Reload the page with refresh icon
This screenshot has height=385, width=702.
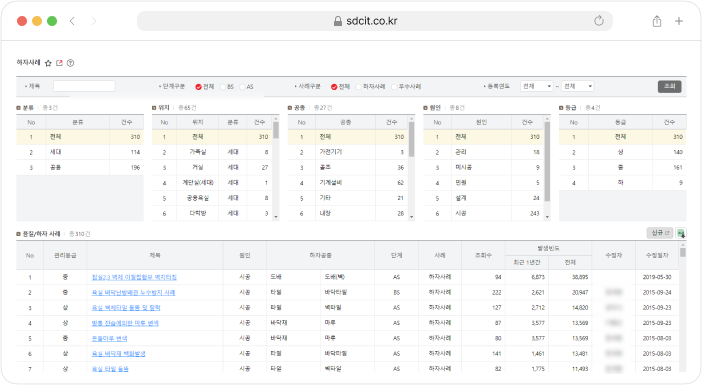point(599,21)
